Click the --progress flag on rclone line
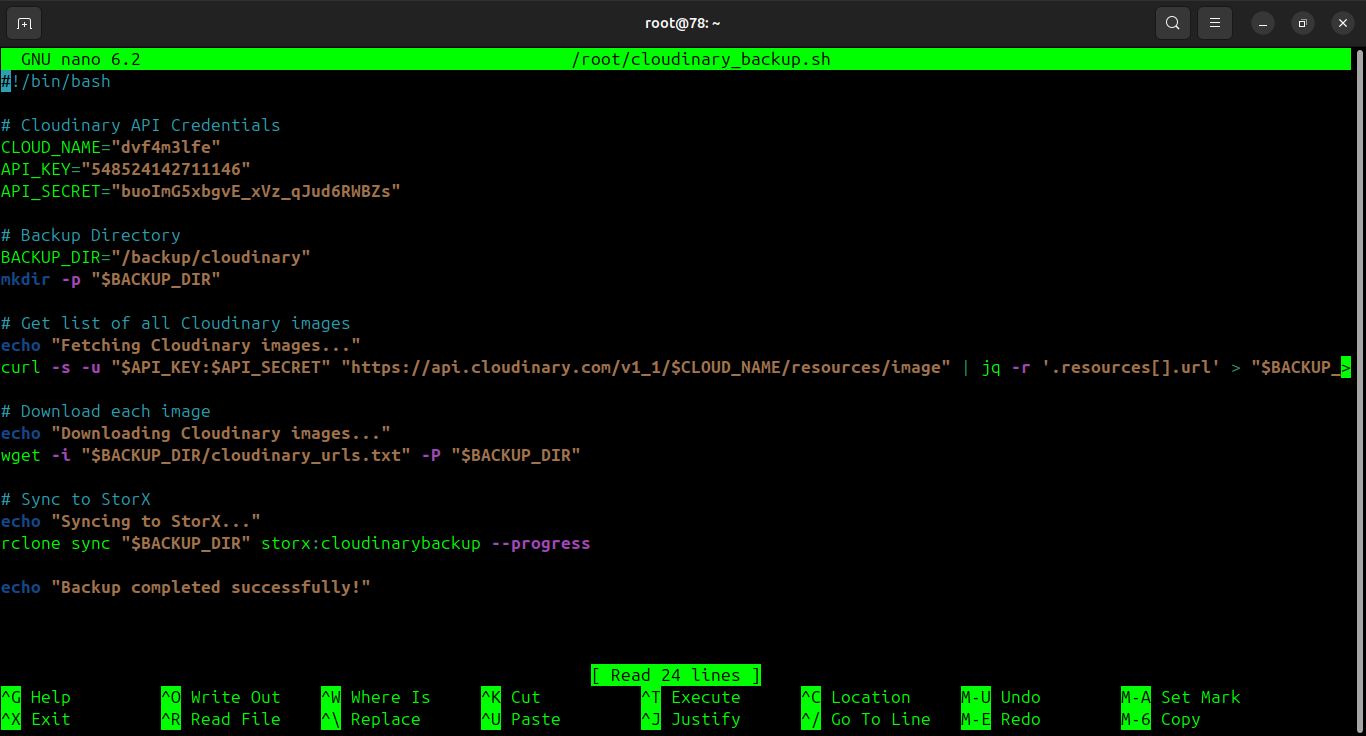Image resolution: width=1366 pixels, height=736 pixels. click(x=541, y=543)
